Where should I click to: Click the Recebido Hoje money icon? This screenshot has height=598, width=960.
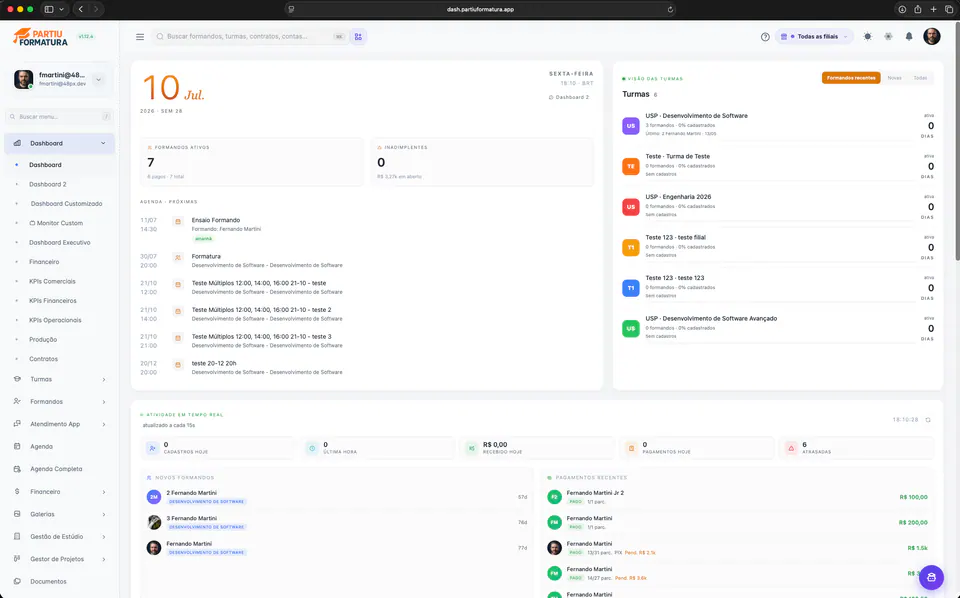pyautogui.click(x=471, y=448)
